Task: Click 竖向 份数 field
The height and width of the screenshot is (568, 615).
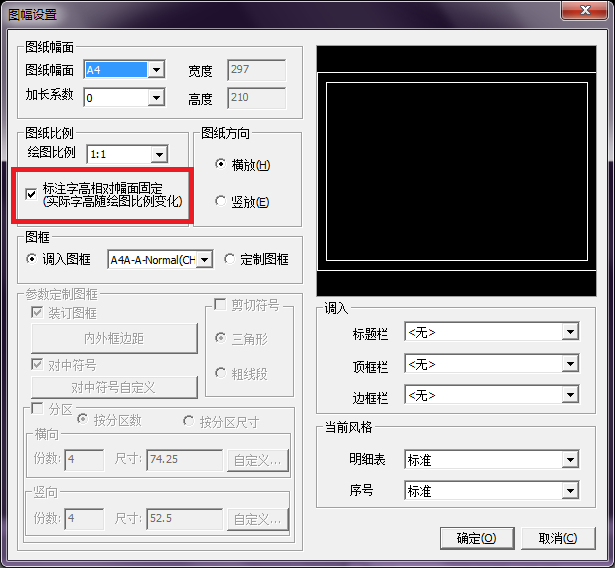Action: pyautogui.click(x=85, y=519)
